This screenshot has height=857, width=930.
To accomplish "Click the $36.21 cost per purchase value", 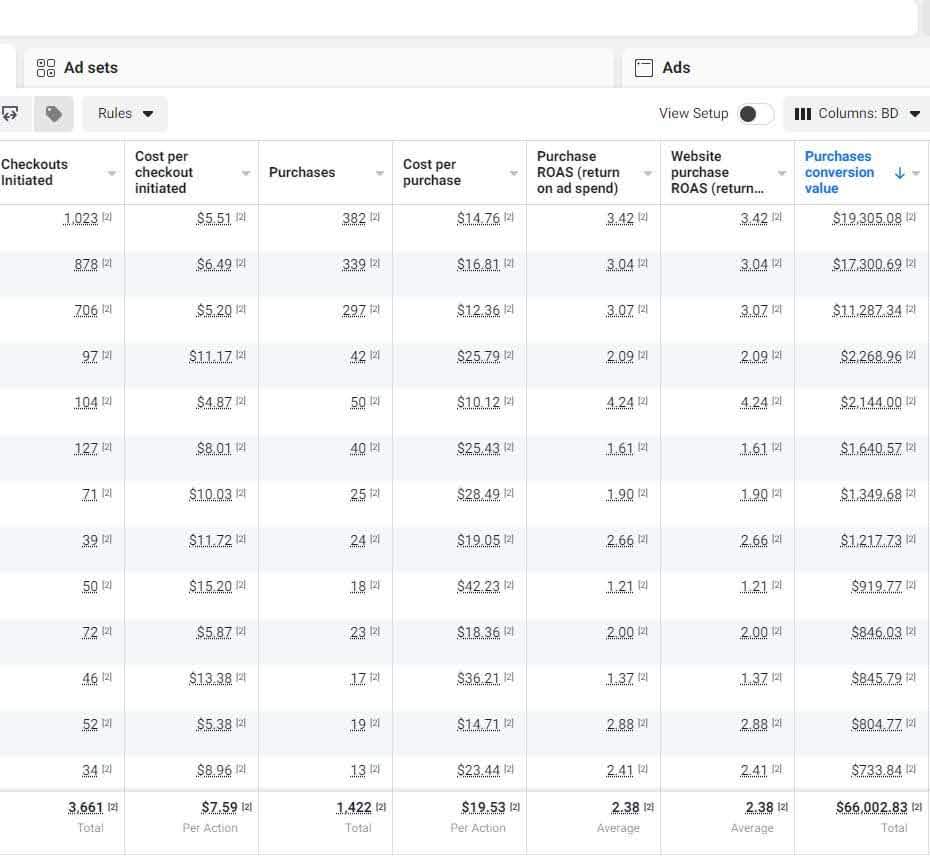I will (x=478, y=678).
